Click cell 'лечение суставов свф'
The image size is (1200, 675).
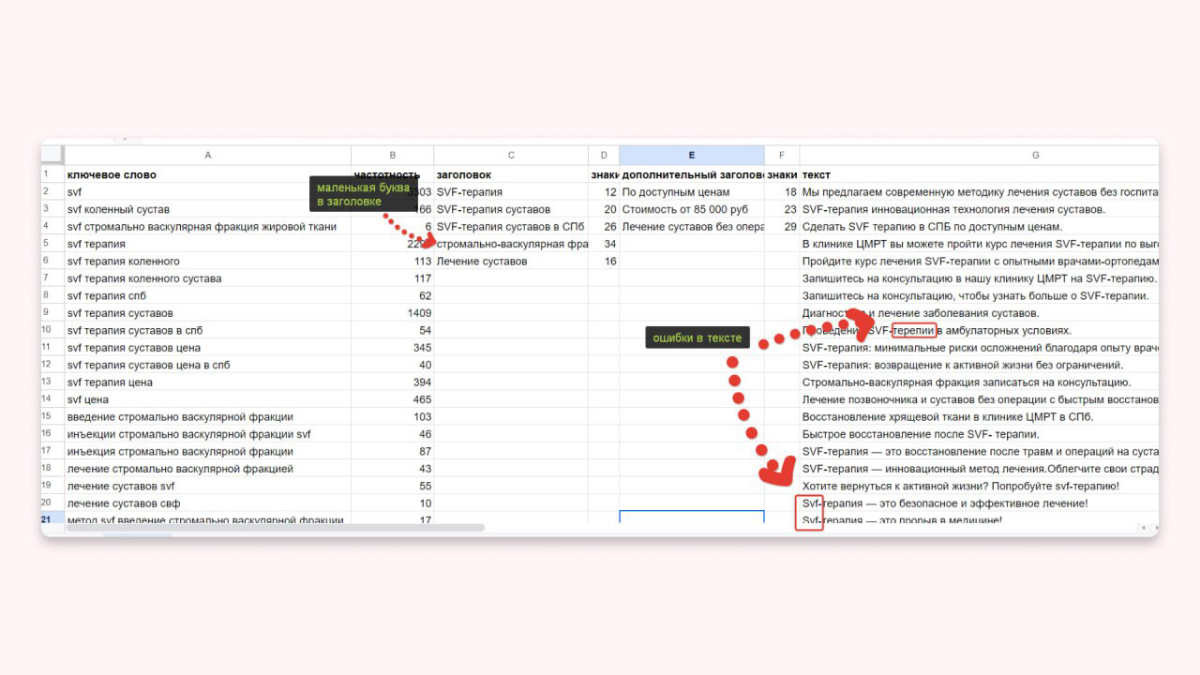(x=208, y=503)
